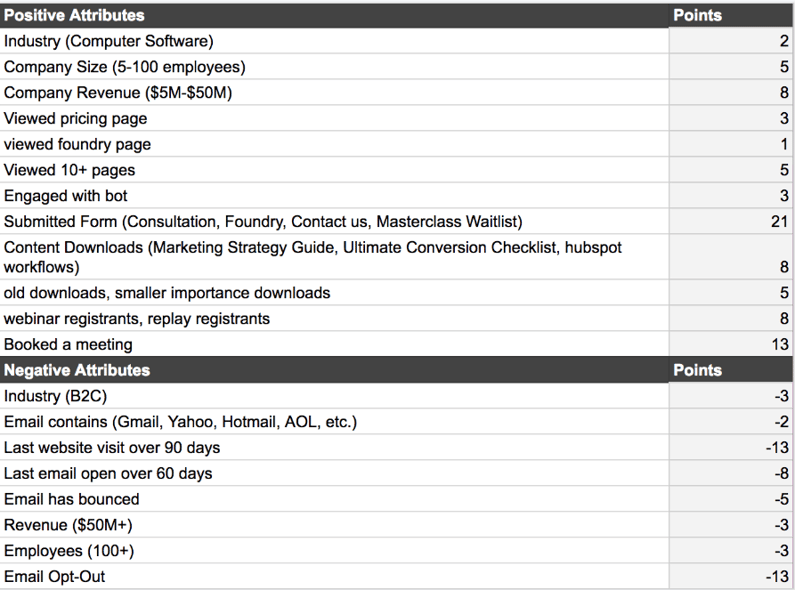Click the Email Opt-Out cell

click(x=334, y=576)
